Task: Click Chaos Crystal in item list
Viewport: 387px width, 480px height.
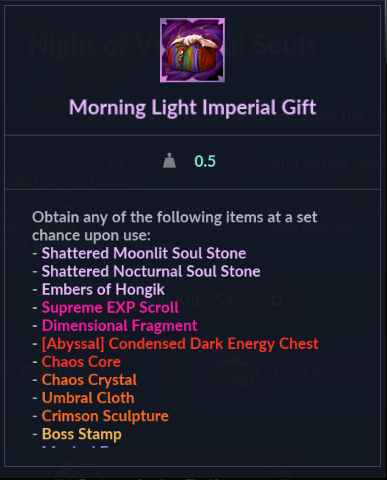Action: coord(89,380)
